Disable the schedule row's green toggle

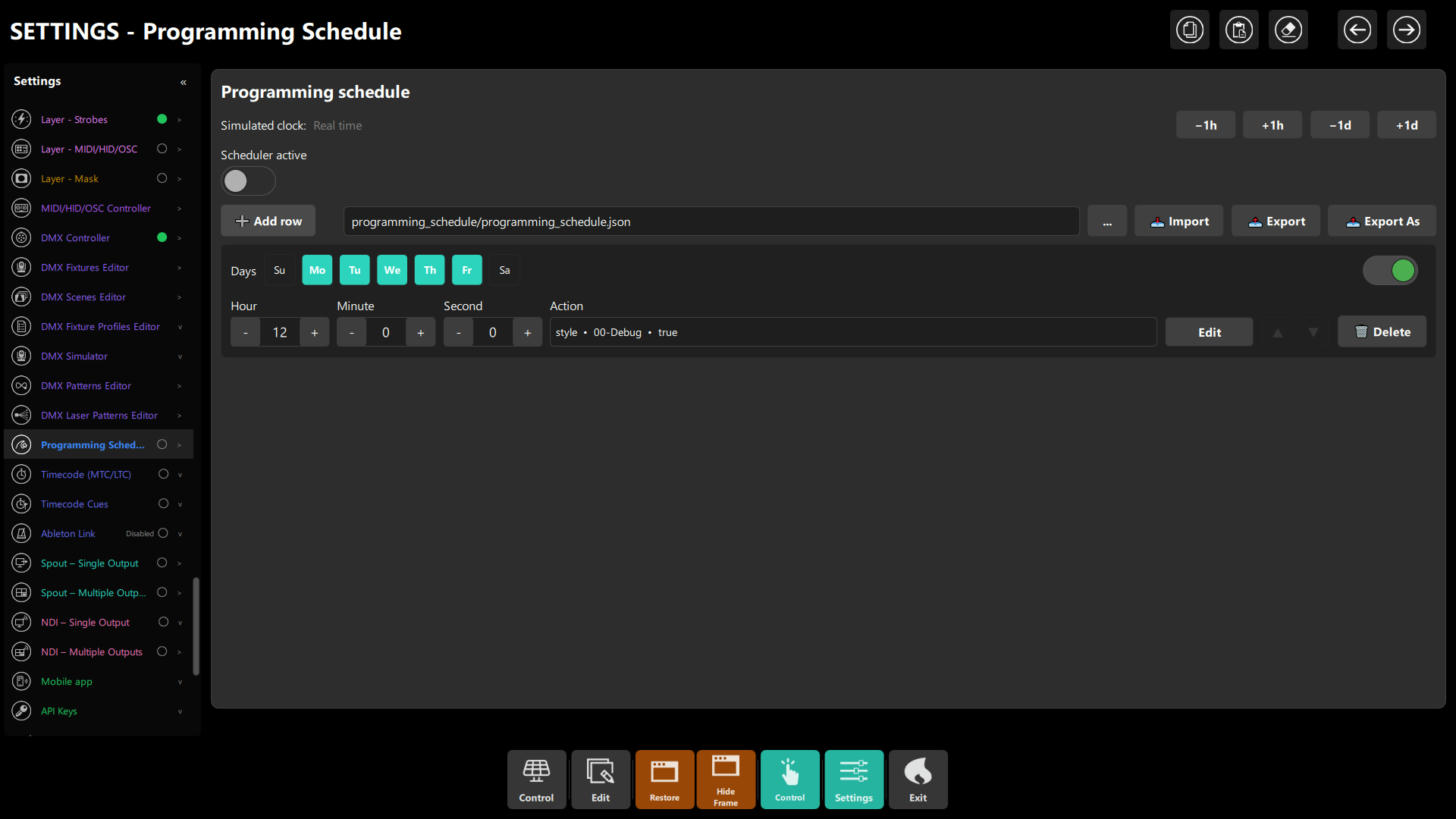pos(1390,270)
